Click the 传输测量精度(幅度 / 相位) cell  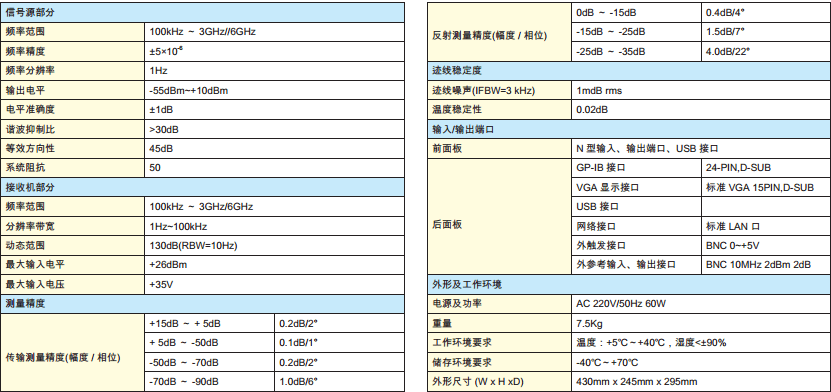coord(73,352)
